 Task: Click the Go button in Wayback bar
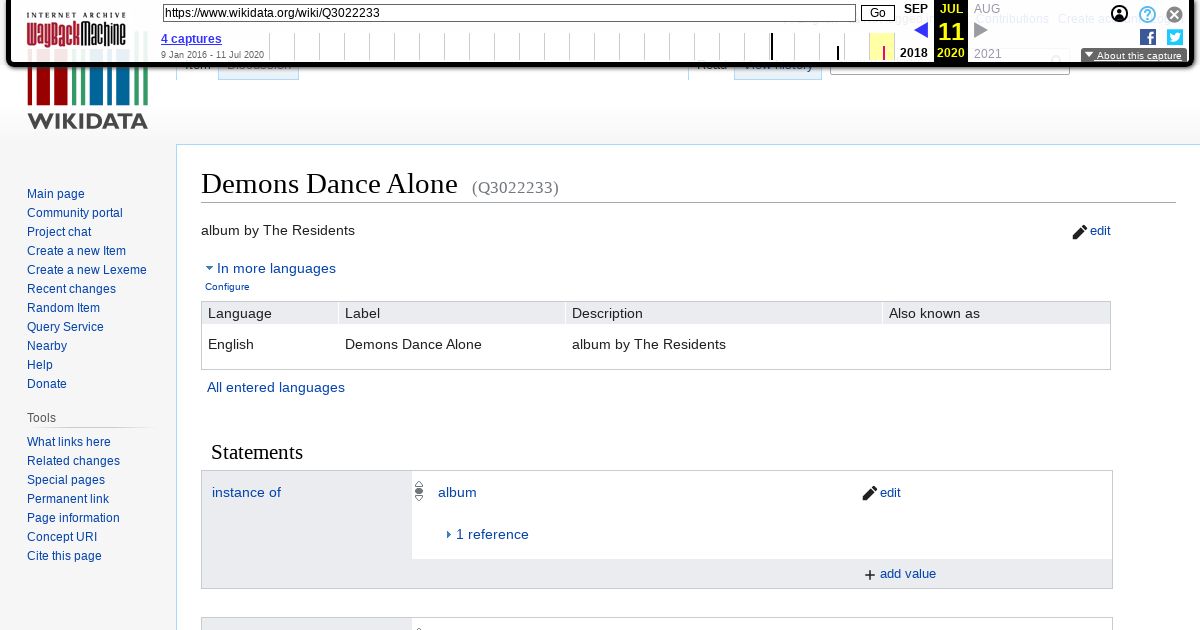878,13
